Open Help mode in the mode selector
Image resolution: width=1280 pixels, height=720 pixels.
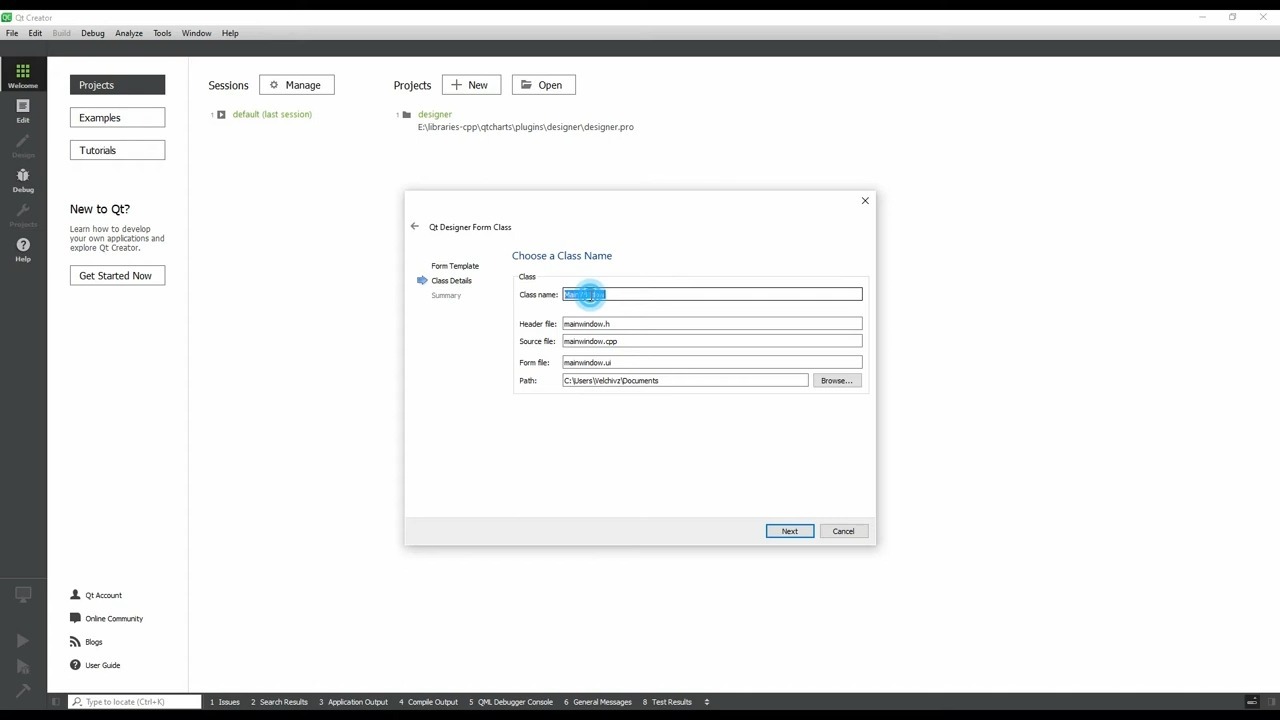pos(23,250)
